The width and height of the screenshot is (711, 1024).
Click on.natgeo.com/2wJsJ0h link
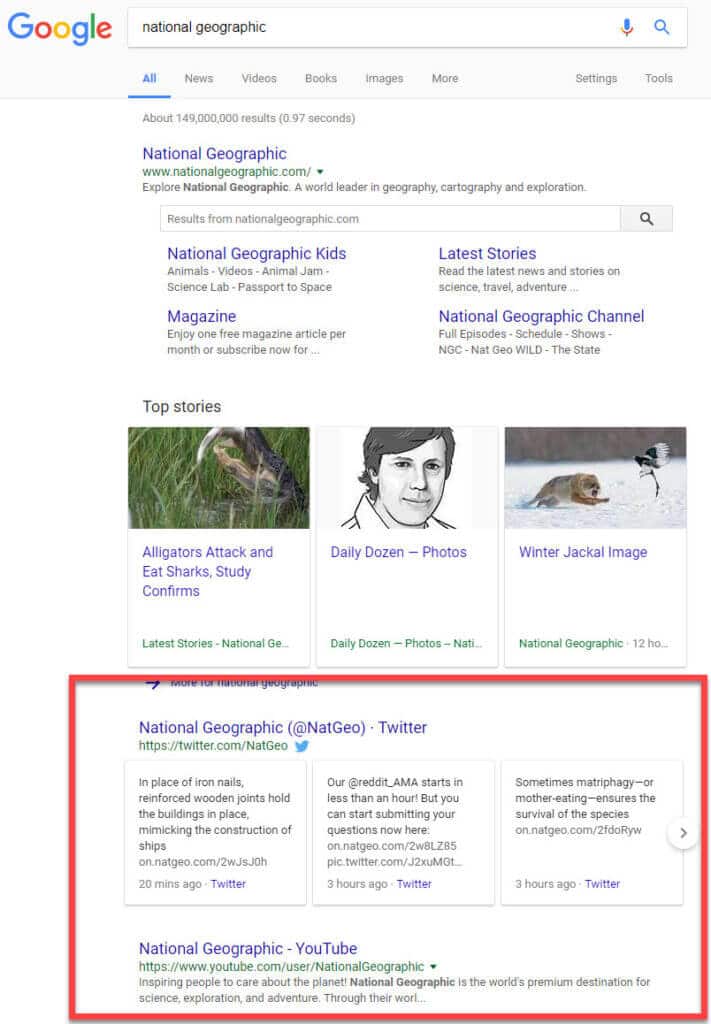(202, 862)
